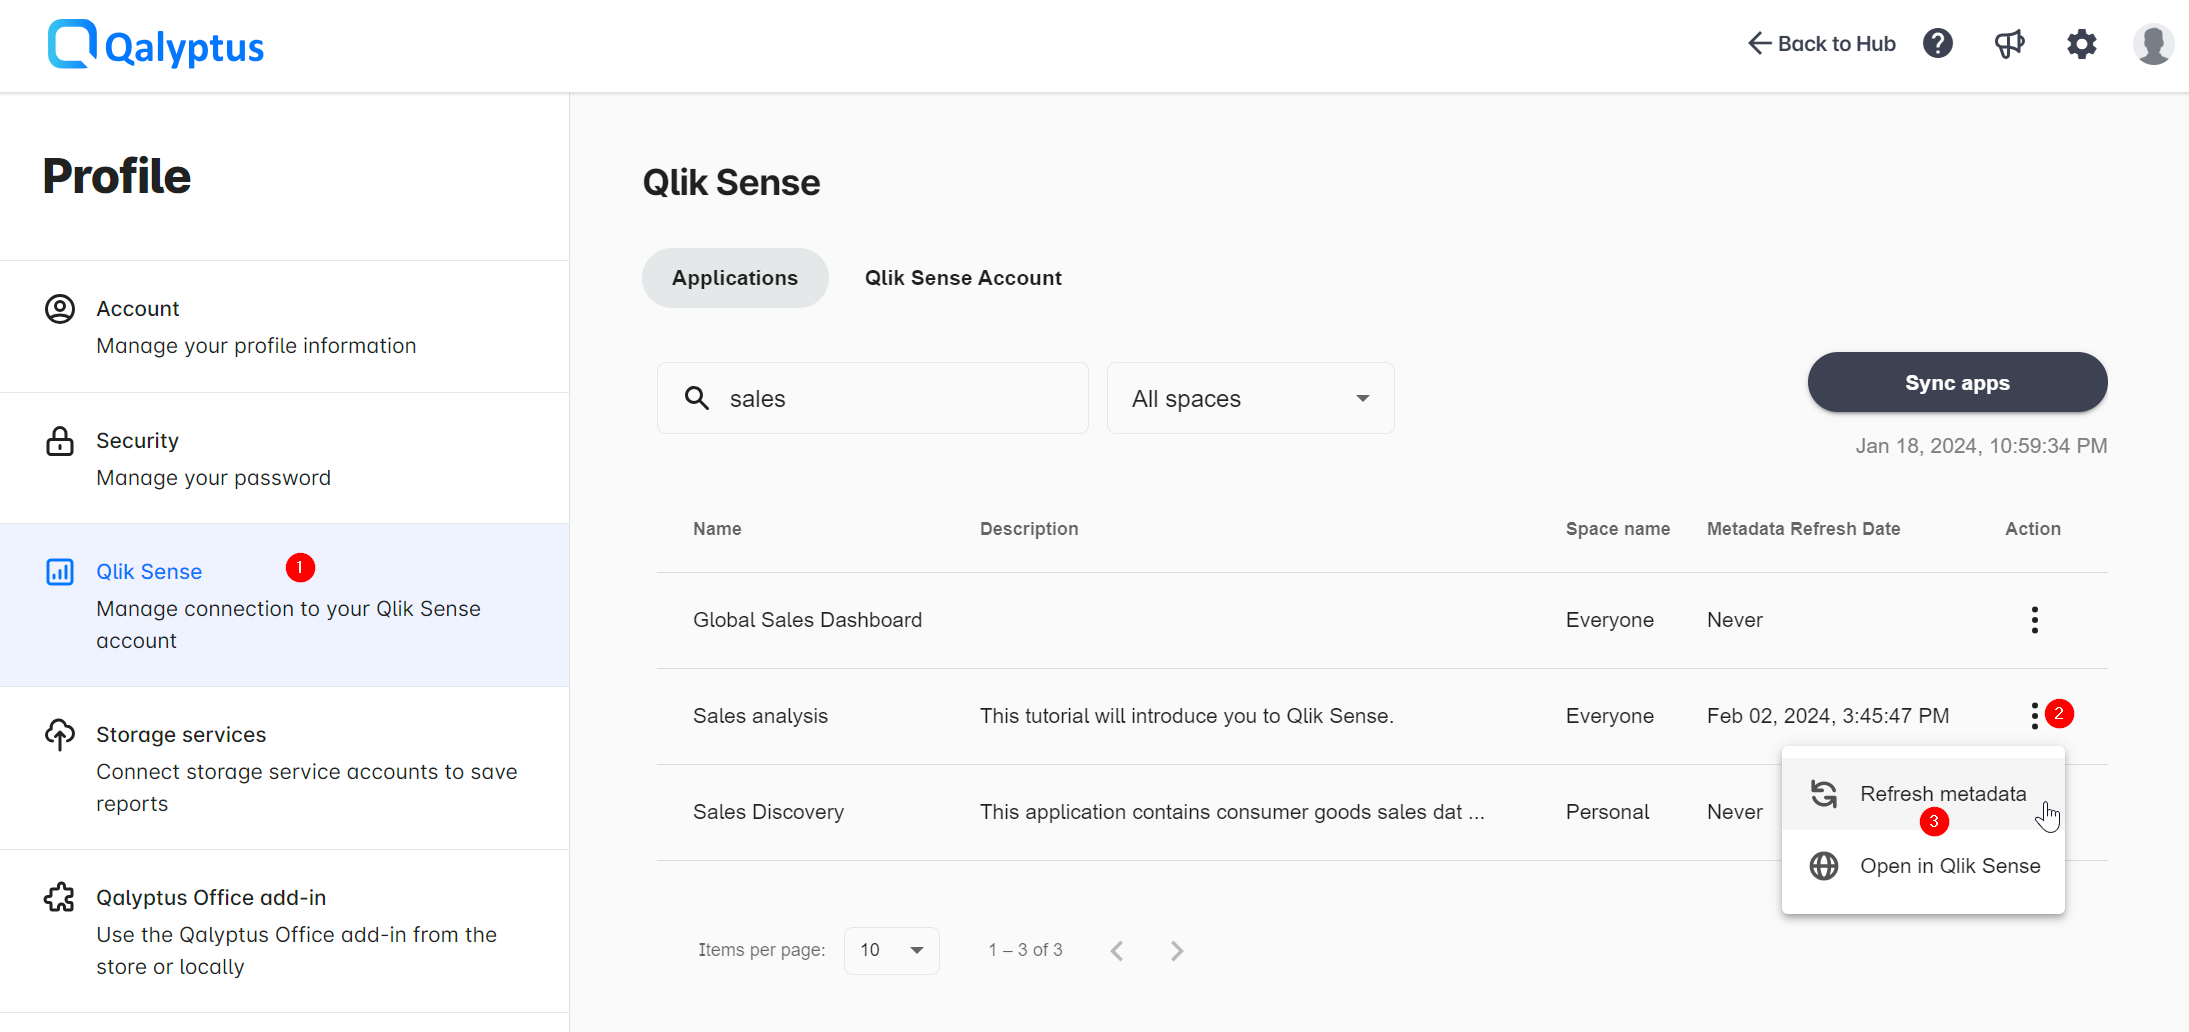Select the Qlik Sense chart icon
Viewport: 2189px width, 1032px height.
[x=59, y=571]
